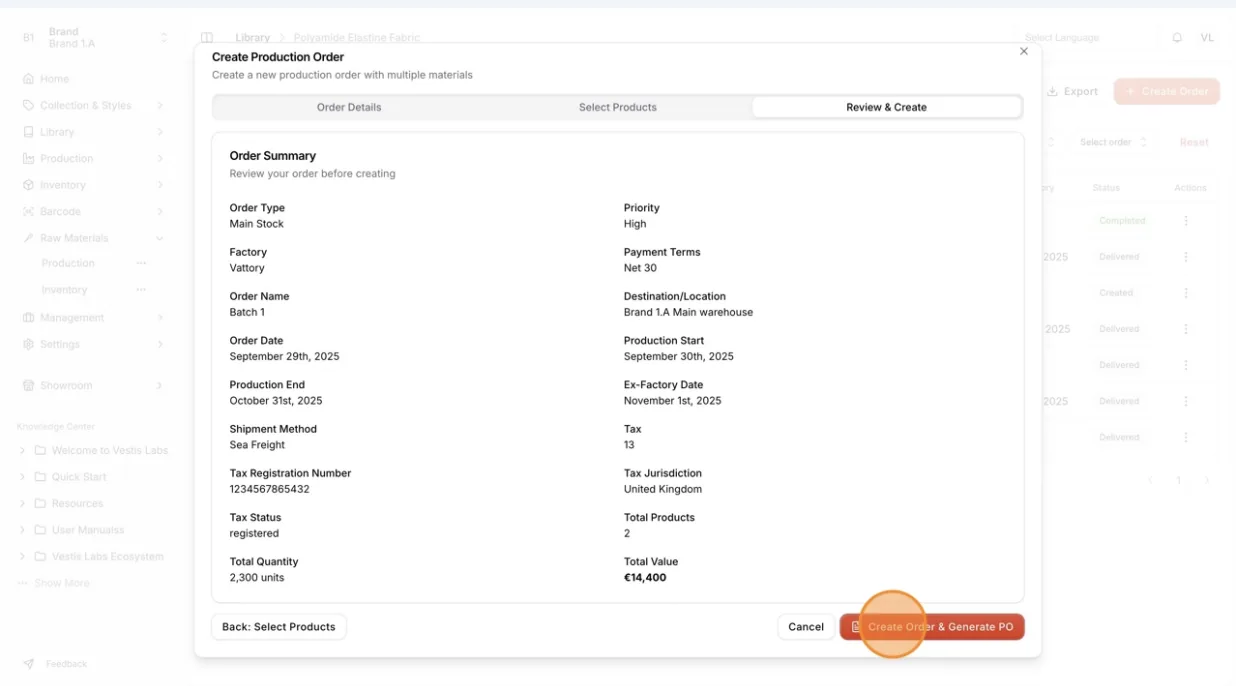Go to the next page arrow
The width and height of the screenshot is (1236, 686).
[1207, 481]
